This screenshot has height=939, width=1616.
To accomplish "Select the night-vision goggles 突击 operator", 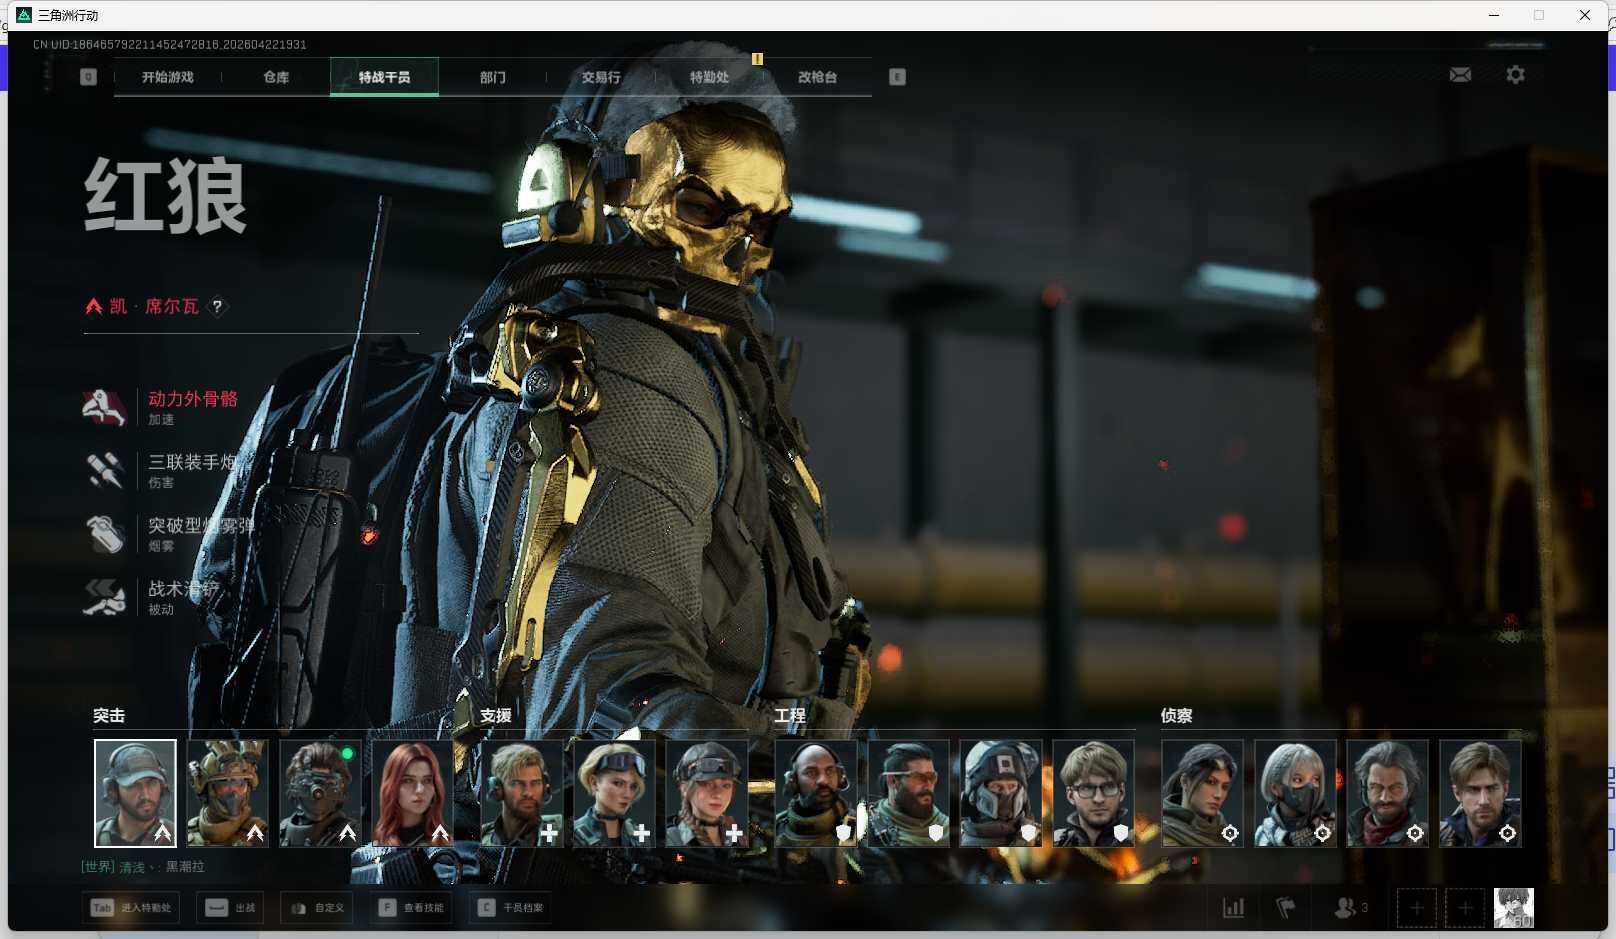I will point(320,793).
